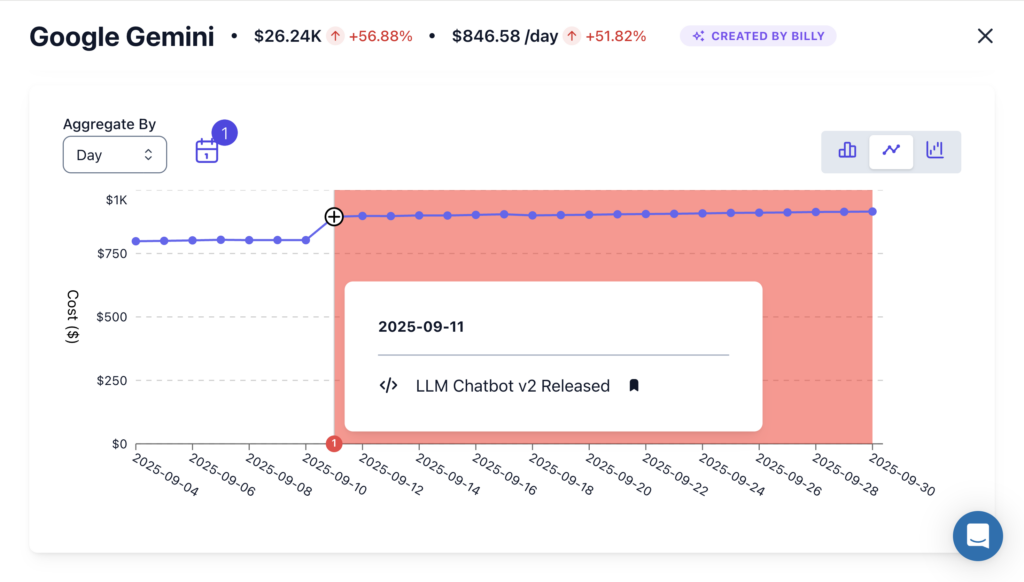1024x582 pixels.
Task: Switch to the bar chart view
Action: (x=847, y=151)
